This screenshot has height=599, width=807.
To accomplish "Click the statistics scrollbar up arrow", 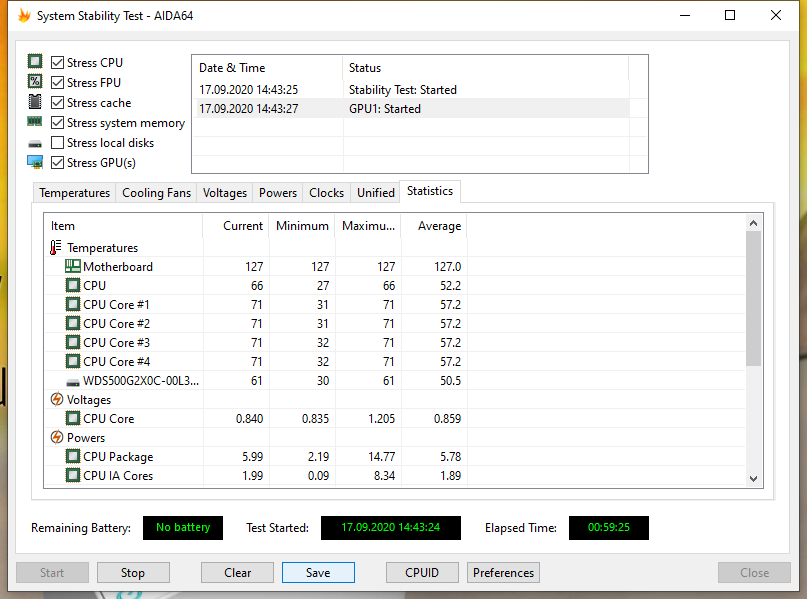I will click(753, 223).
